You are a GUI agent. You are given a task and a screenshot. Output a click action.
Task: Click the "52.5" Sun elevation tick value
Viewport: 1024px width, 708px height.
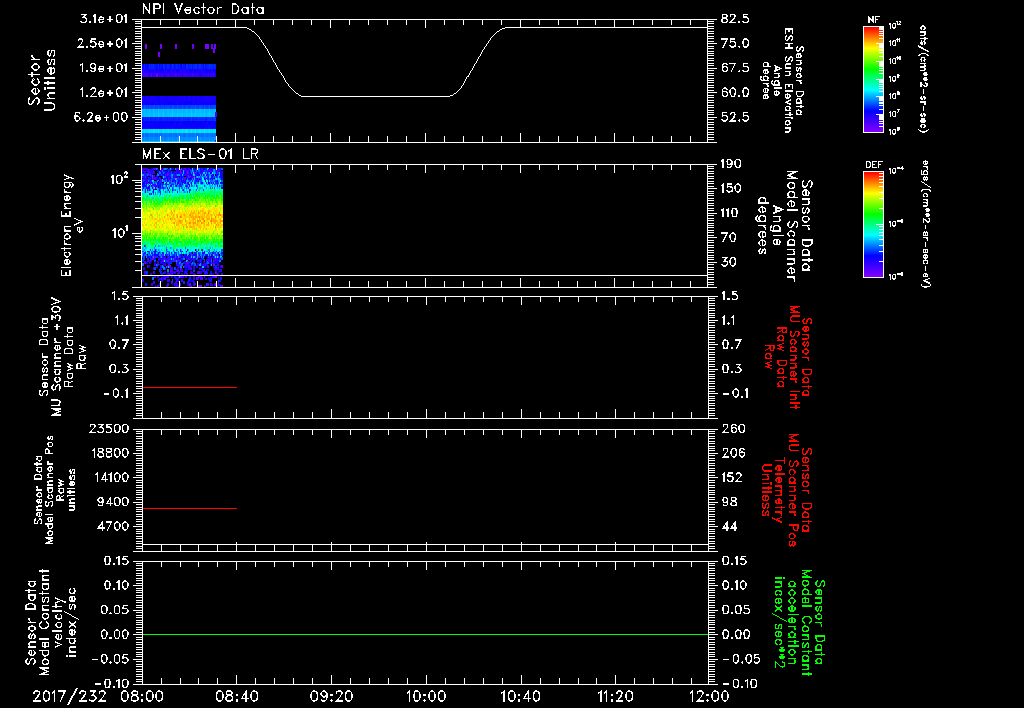(x=735, y=117)
